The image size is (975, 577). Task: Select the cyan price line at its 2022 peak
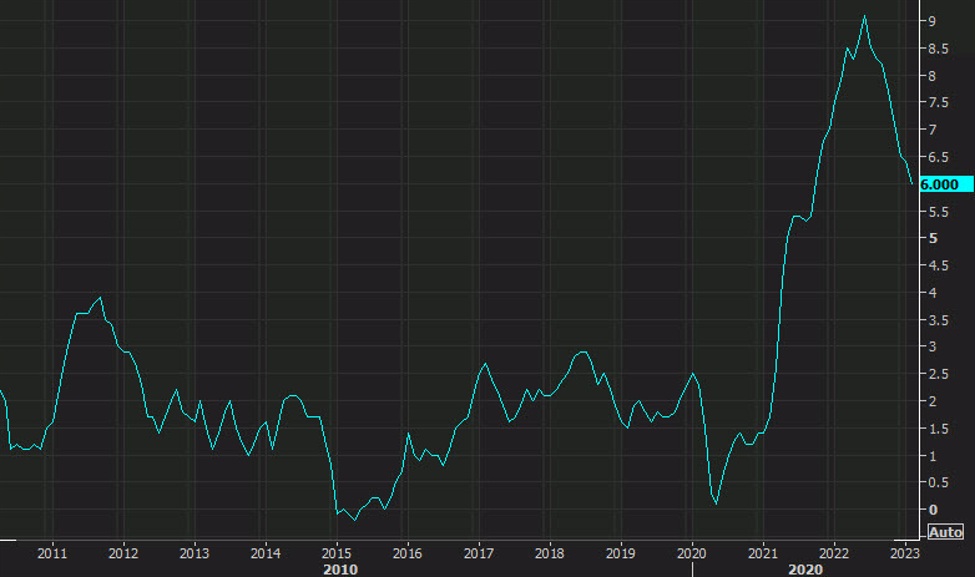click(864, 17)
